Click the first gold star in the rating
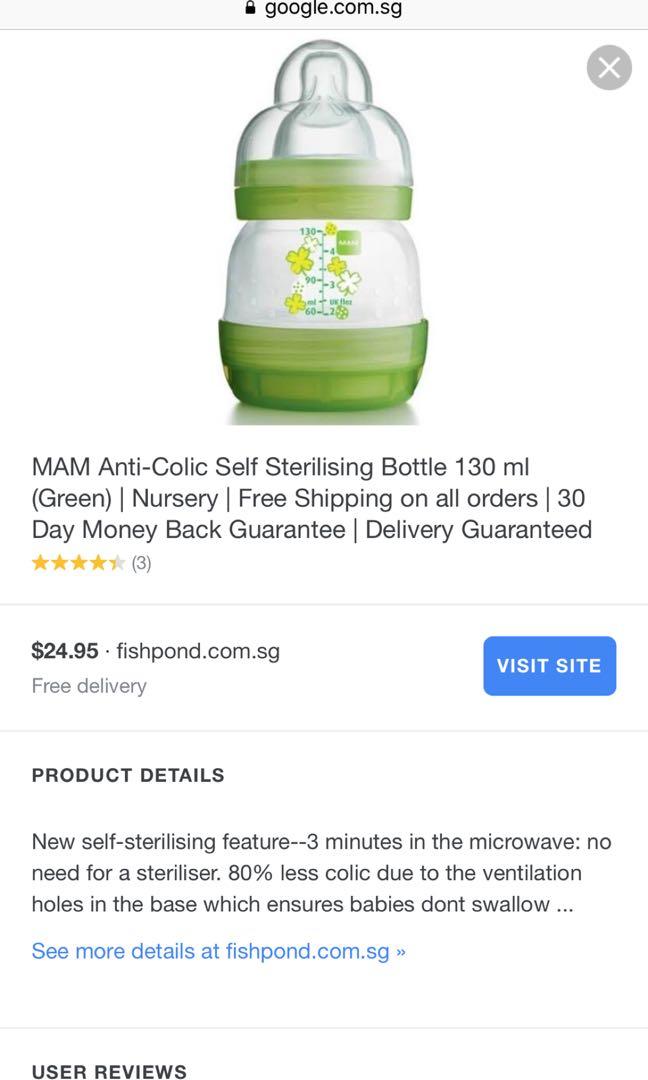648x1080 pixels. [41, 563]
